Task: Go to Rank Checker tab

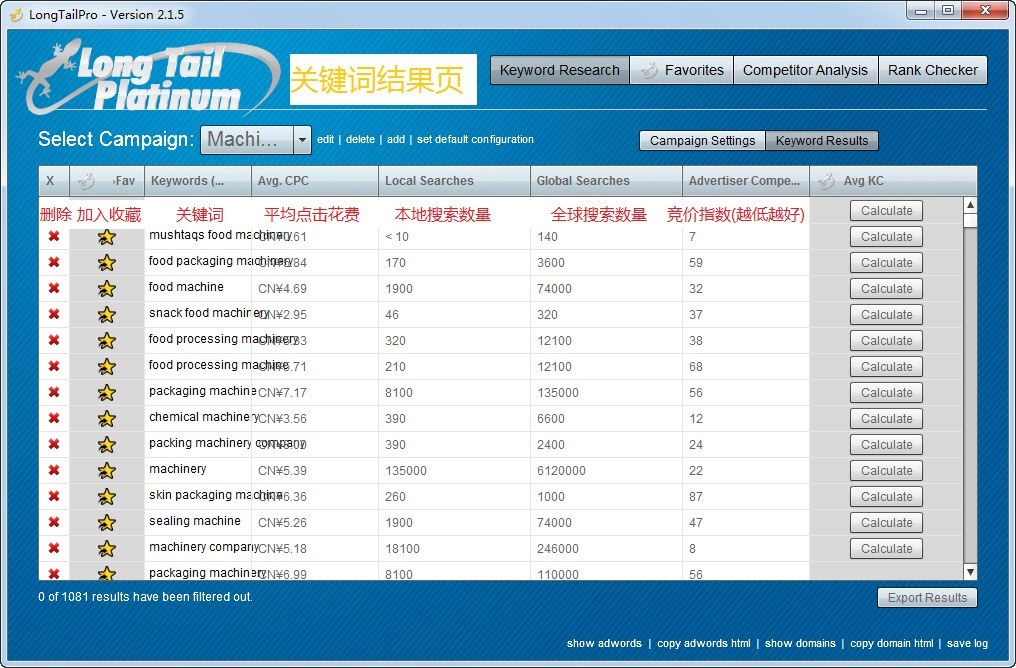Action: click(x=932, y=70)
